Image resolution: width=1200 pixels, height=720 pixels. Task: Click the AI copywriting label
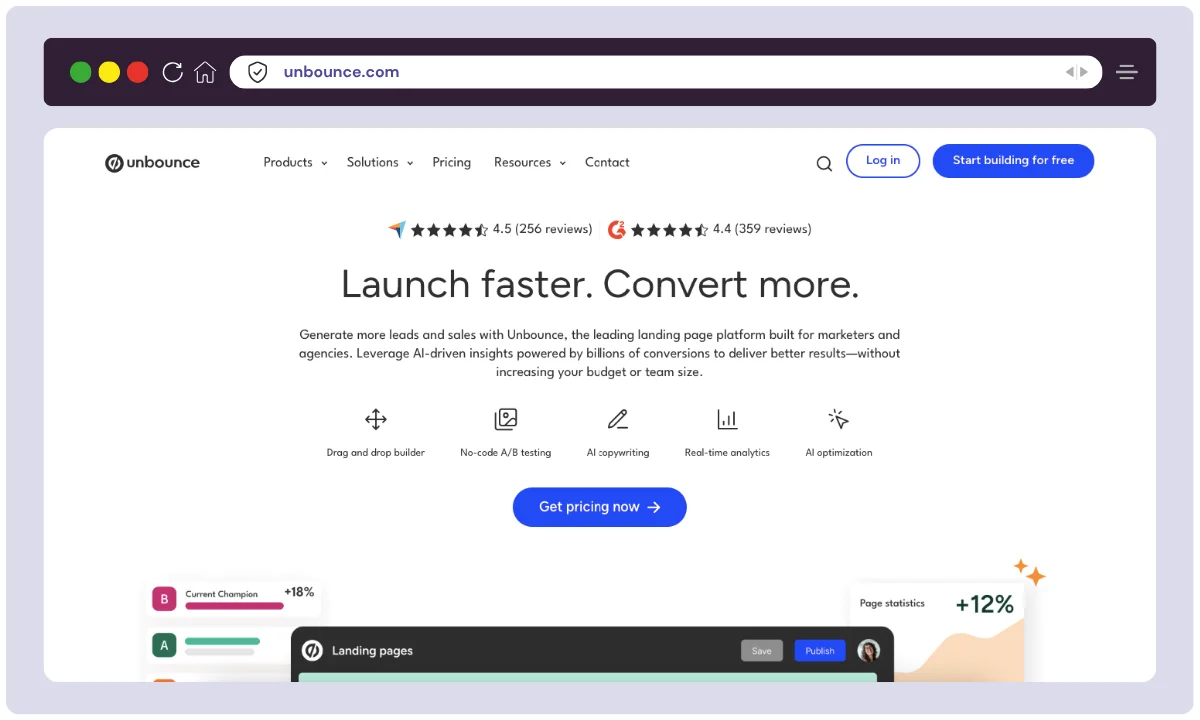[618, 453]
